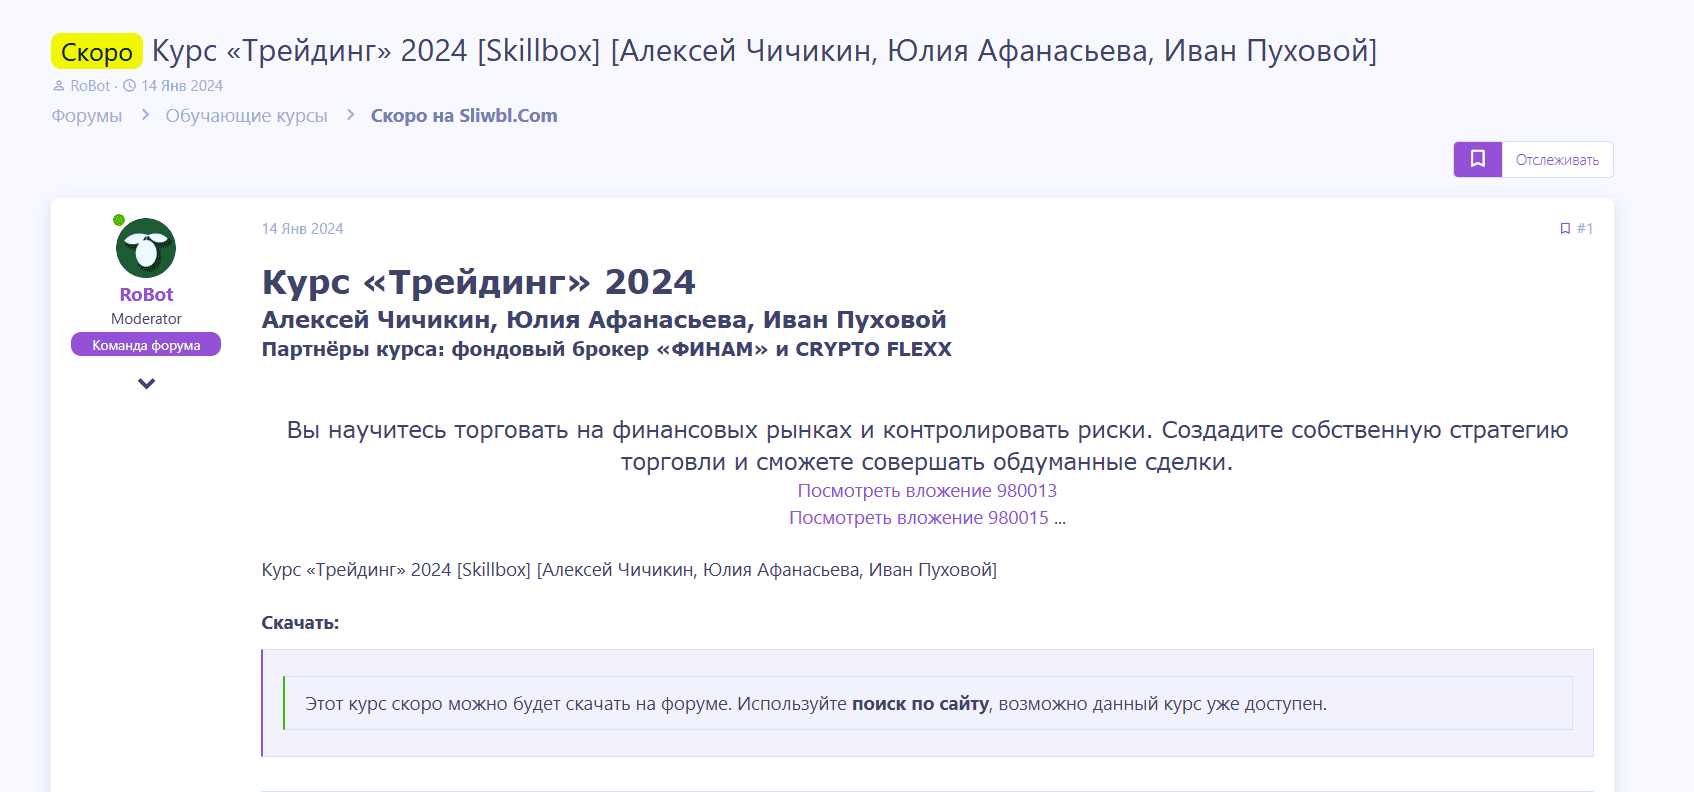Click the heading Курс «Трейдинг» 2024
This screenshot has width=1694, height=792.
478,282
